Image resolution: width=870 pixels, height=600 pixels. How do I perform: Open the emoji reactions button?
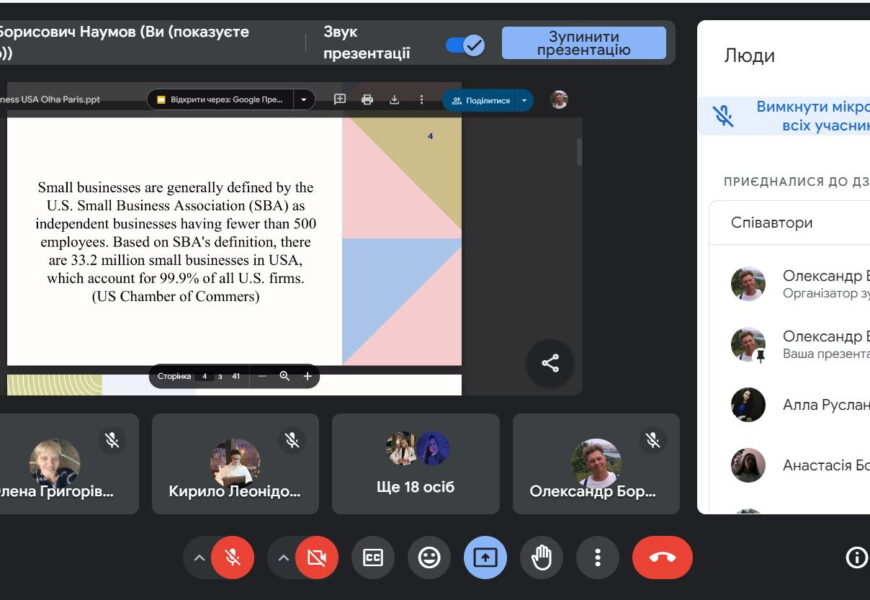429,558
